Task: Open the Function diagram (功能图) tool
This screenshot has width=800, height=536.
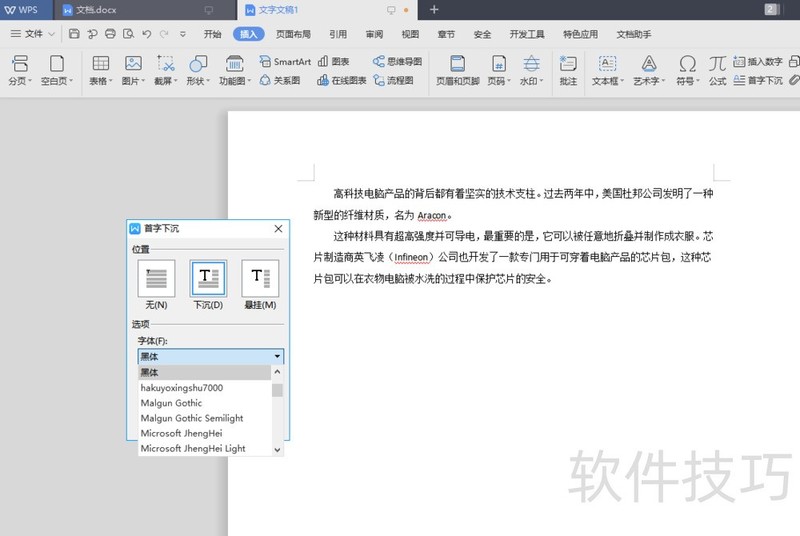Action: click(x=235, y=70)
